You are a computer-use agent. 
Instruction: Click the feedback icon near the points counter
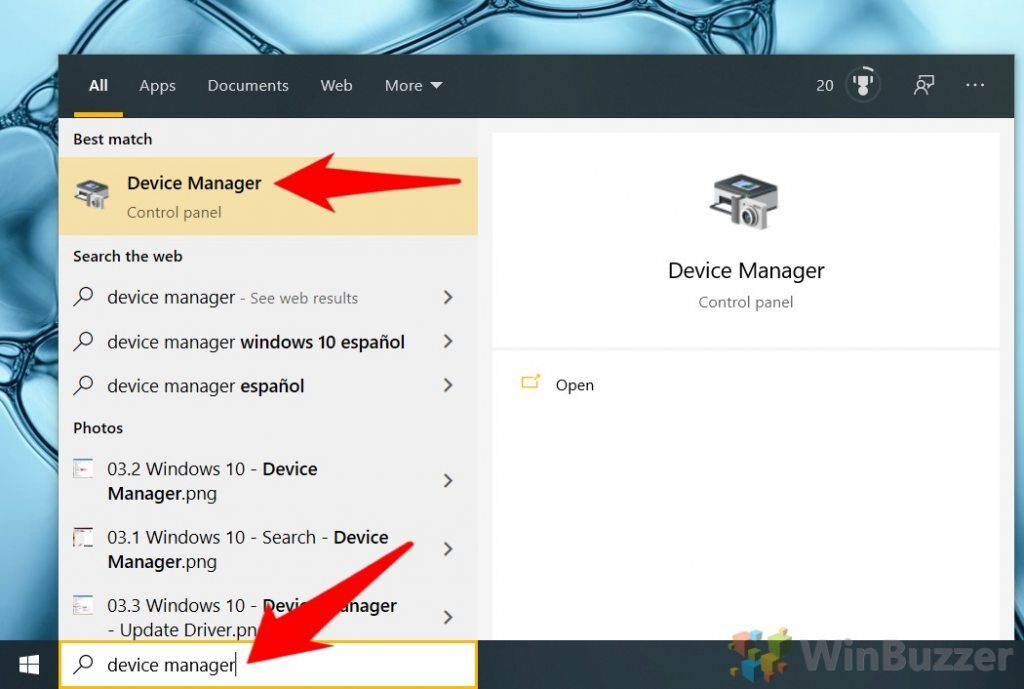click(923, 85)
